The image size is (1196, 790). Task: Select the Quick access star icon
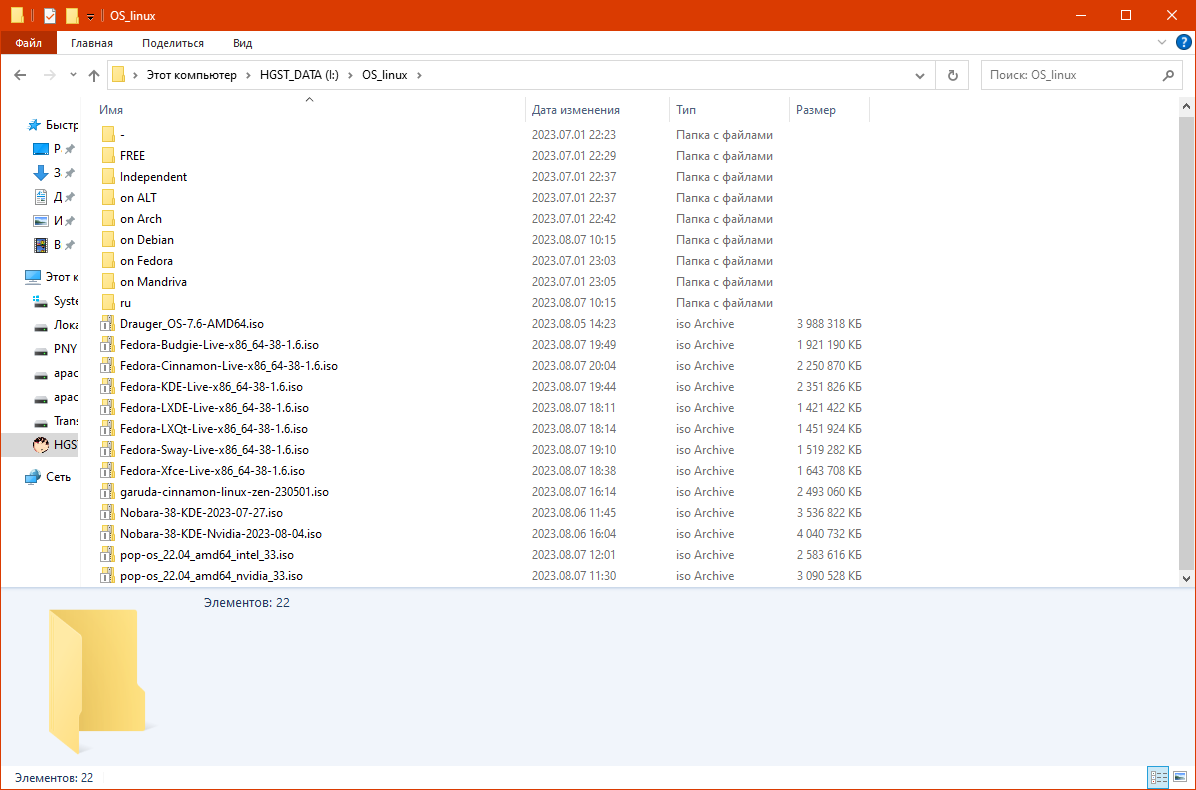[x=34, y=125]
